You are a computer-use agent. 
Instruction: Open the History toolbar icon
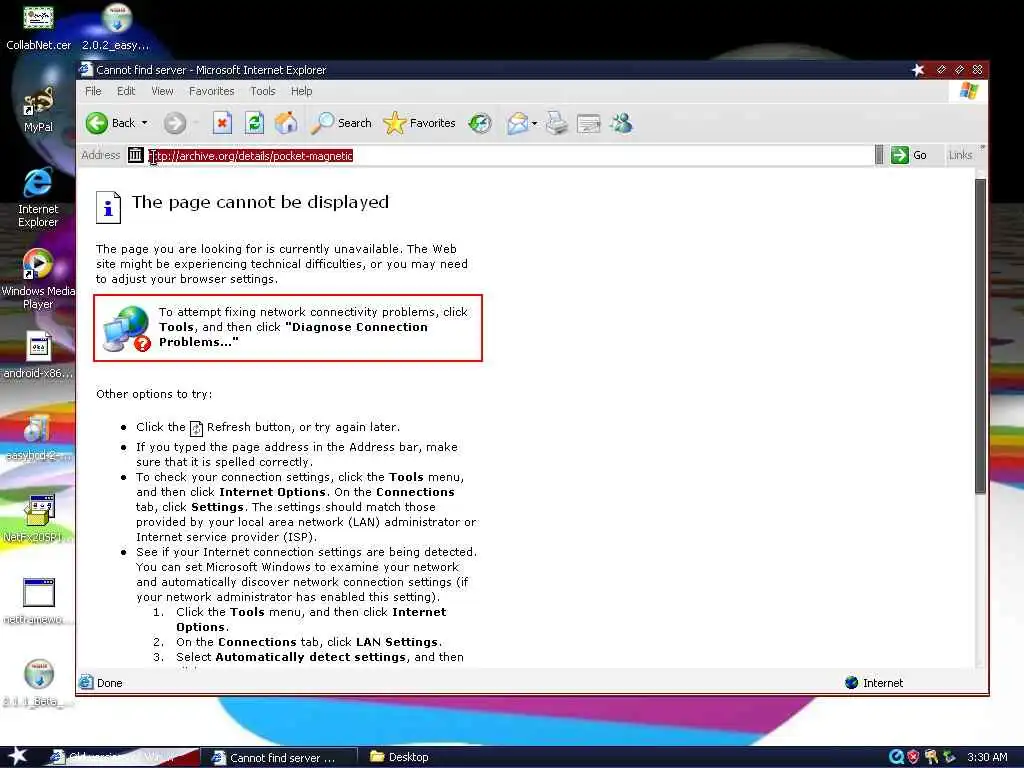tap(480, 123)
